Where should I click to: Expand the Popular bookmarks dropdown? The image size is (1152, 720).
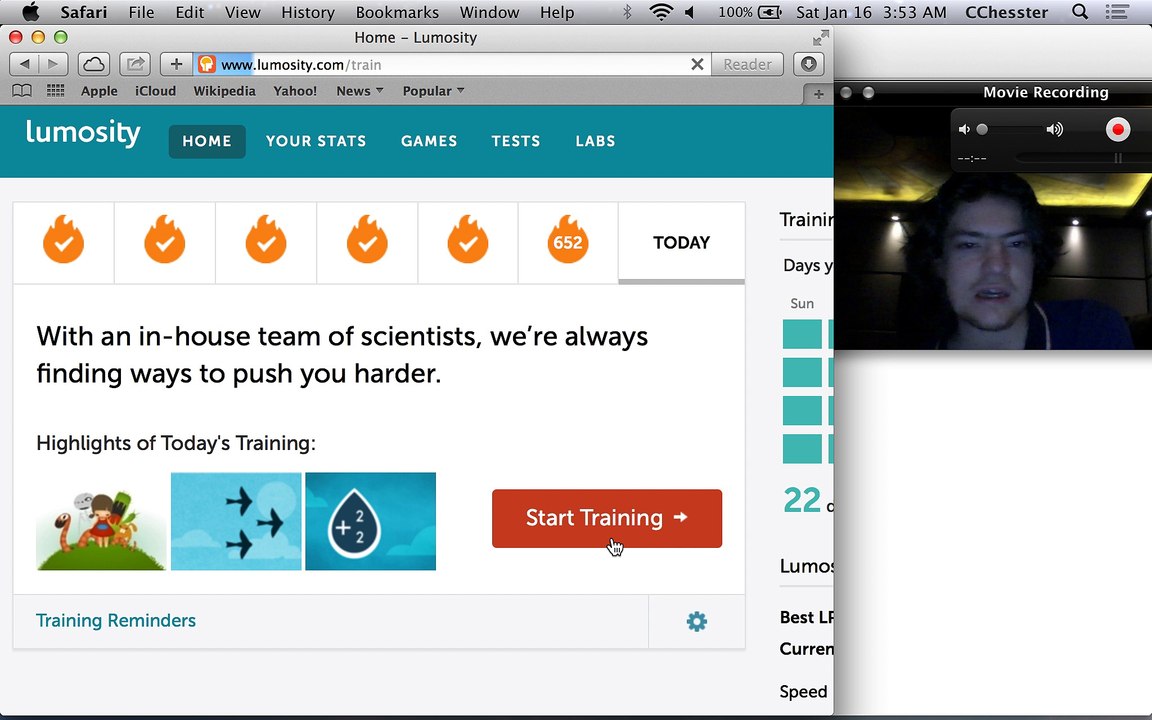click(x=433, y=90)
